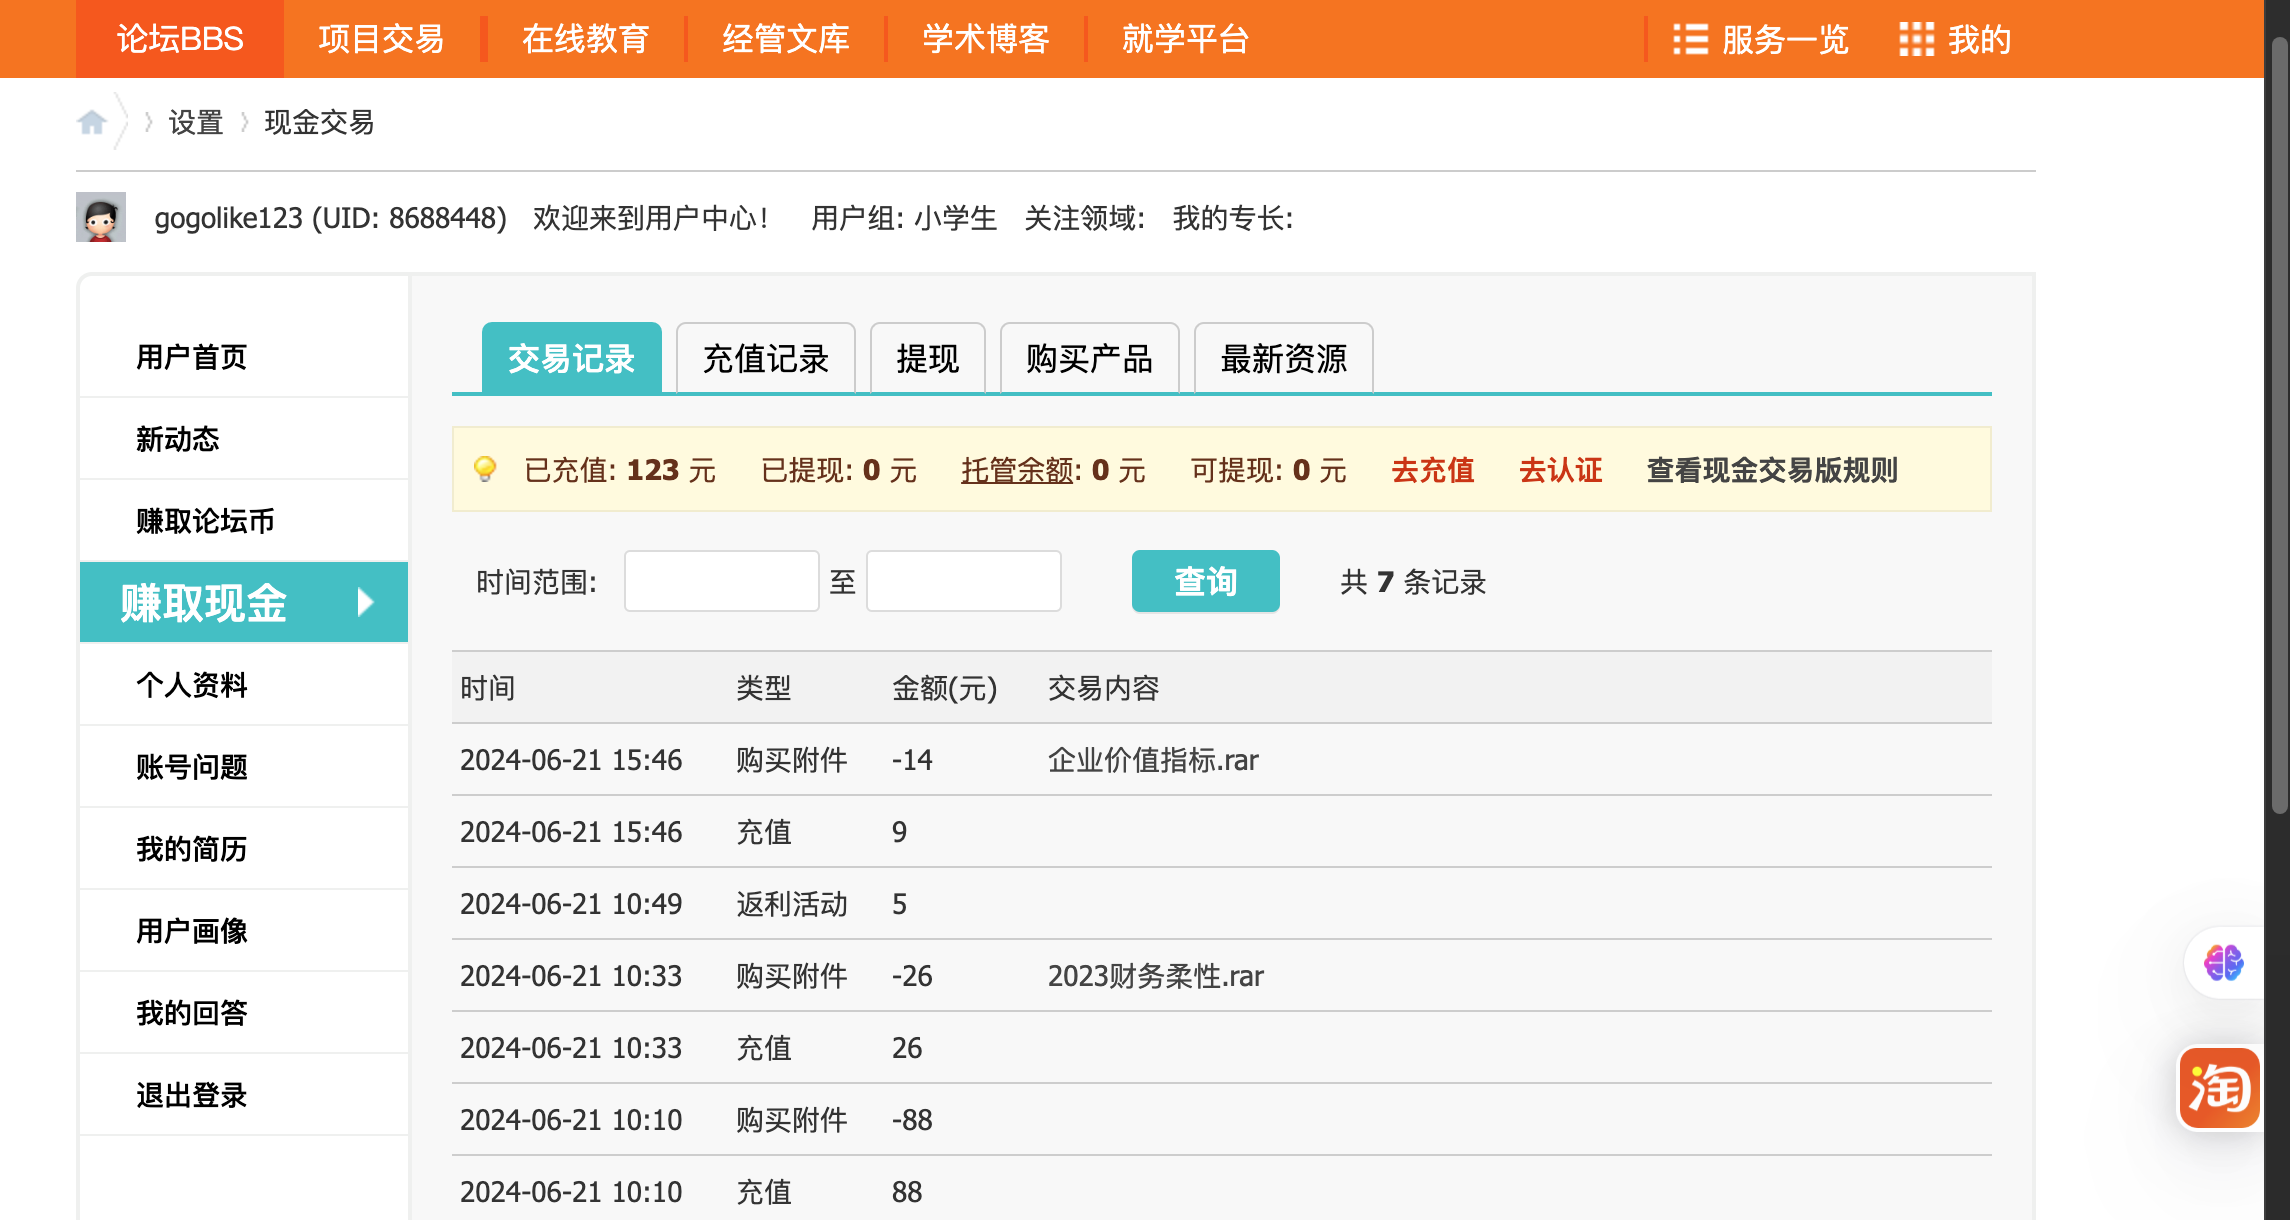Click the 查询 button

tap(1205, 581)
